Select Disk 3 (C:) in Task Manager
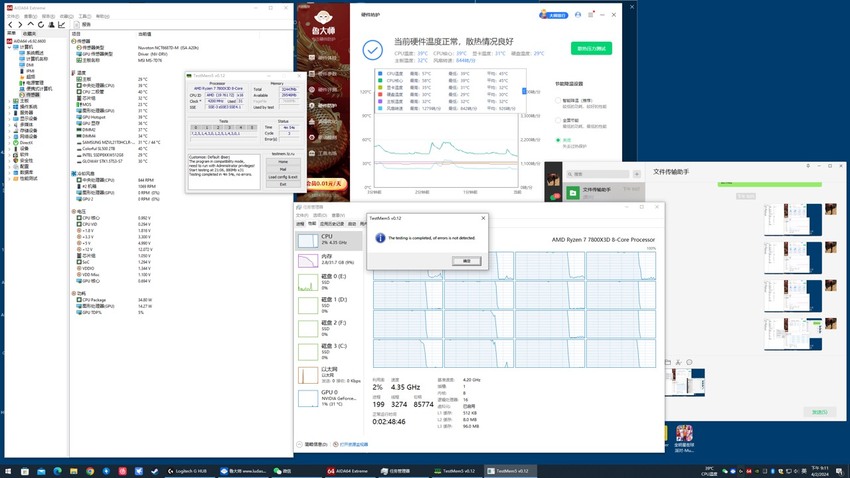Image resolution: width=850 pixels, height=478 pixels. click(329, 352)
